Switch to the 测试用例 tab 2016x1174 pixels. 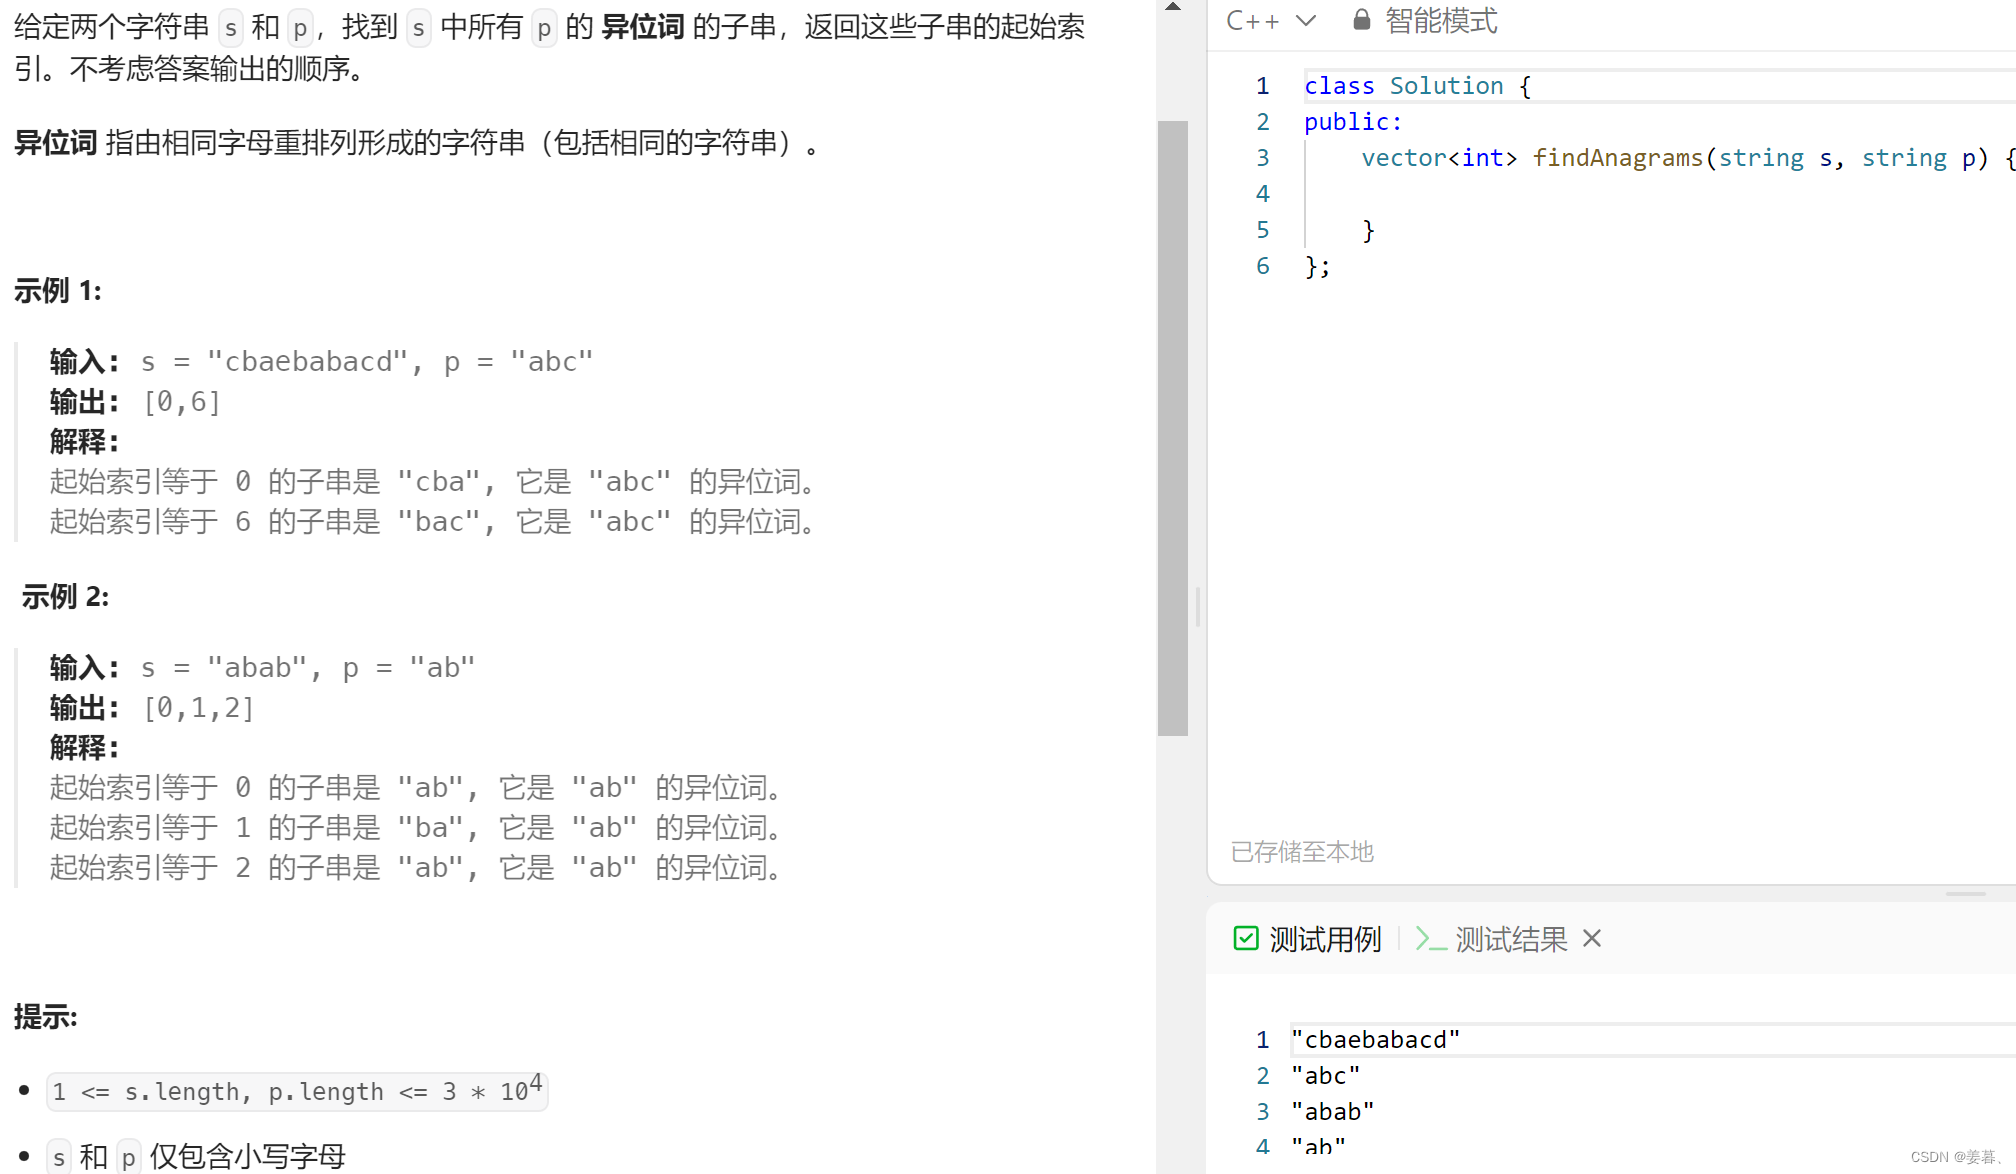1324,939
